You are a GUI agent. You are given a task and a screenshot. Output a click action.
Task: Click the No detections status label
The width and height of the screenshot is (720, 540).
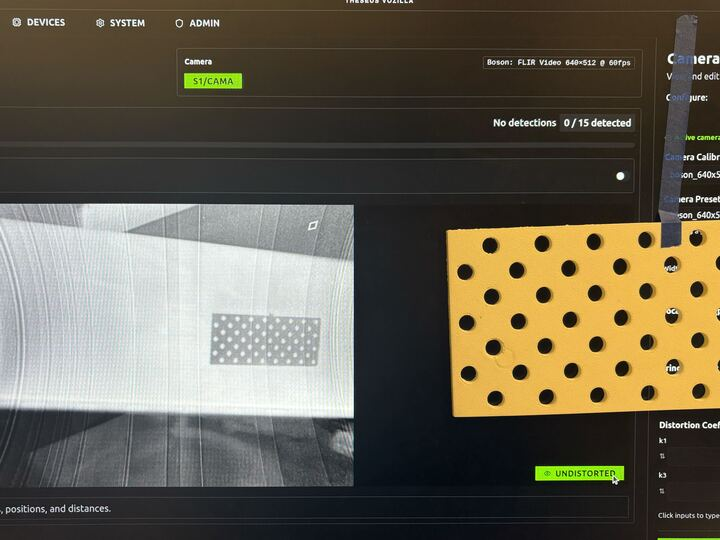pos(524,123)
